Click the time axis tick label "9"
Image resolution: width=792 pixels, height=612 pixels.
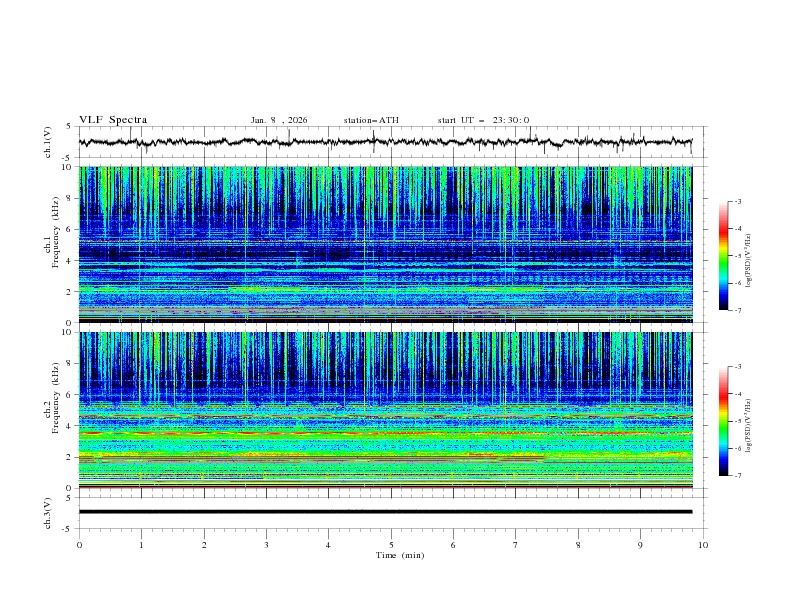pos(640,545)
